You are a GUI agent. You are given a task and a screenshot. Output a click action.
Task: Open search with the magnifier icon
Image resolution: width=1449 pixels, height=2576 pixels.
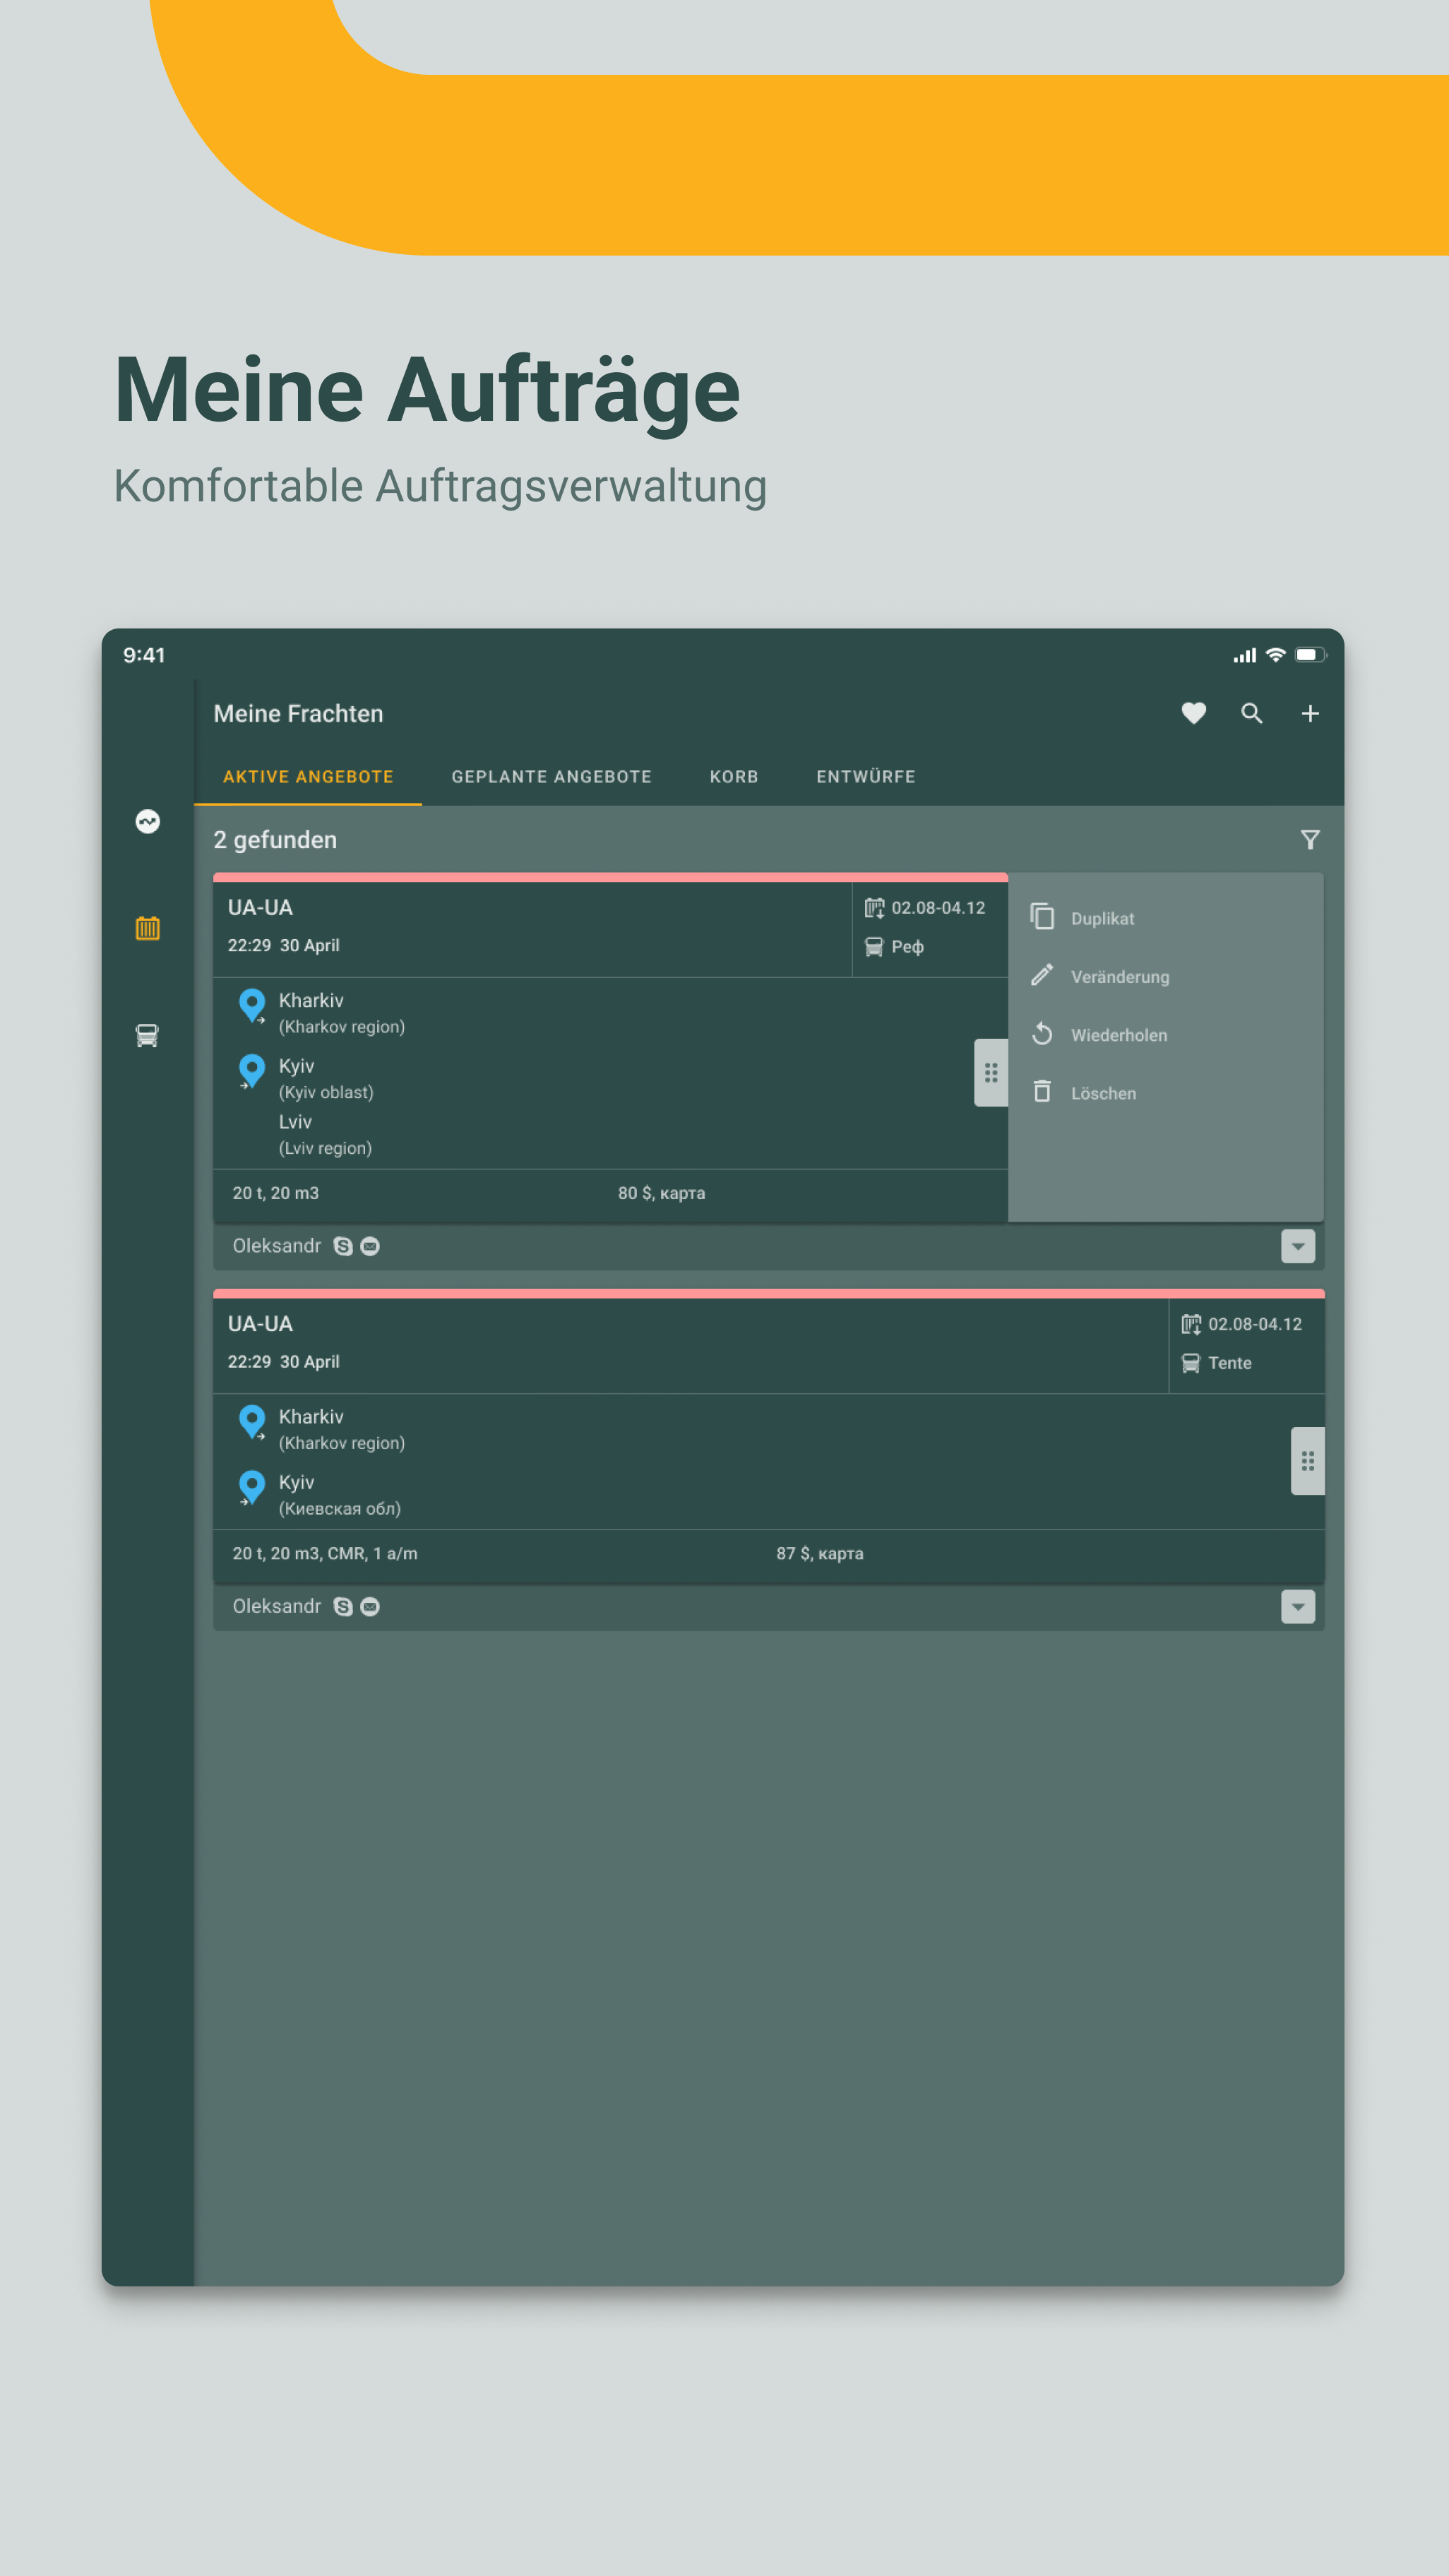(1251, 713)
